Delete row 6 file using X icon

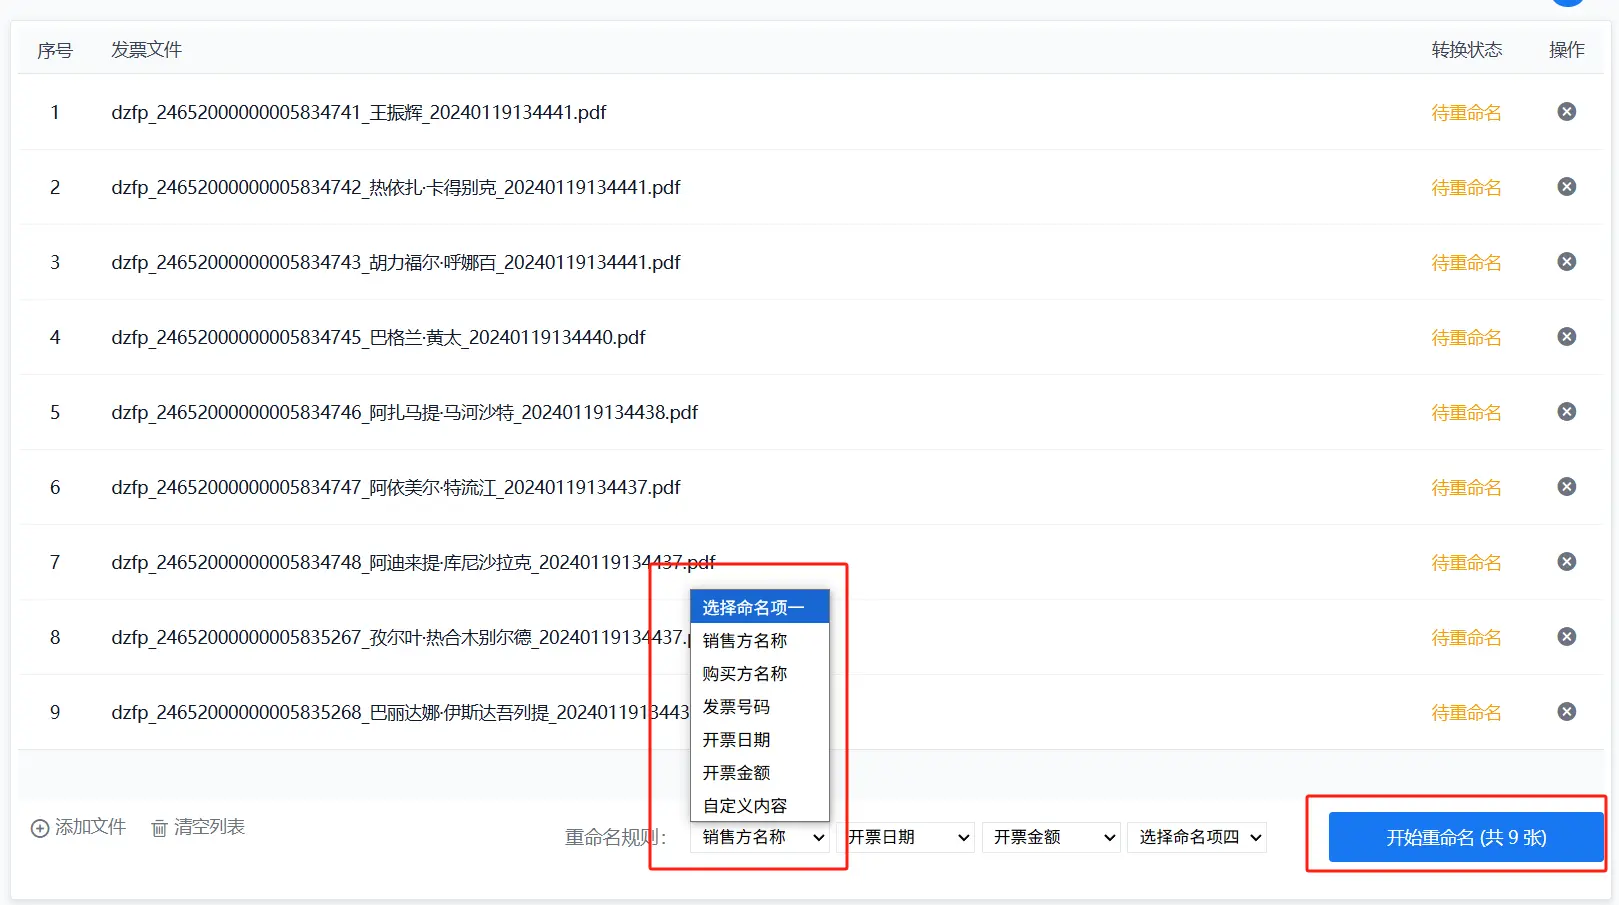click(1566, 487)
